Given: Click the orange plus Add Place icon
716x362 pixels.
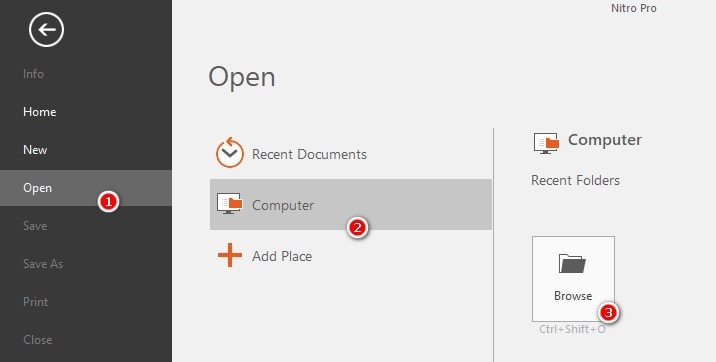Looking at the screenshot, I should (230, 255).
